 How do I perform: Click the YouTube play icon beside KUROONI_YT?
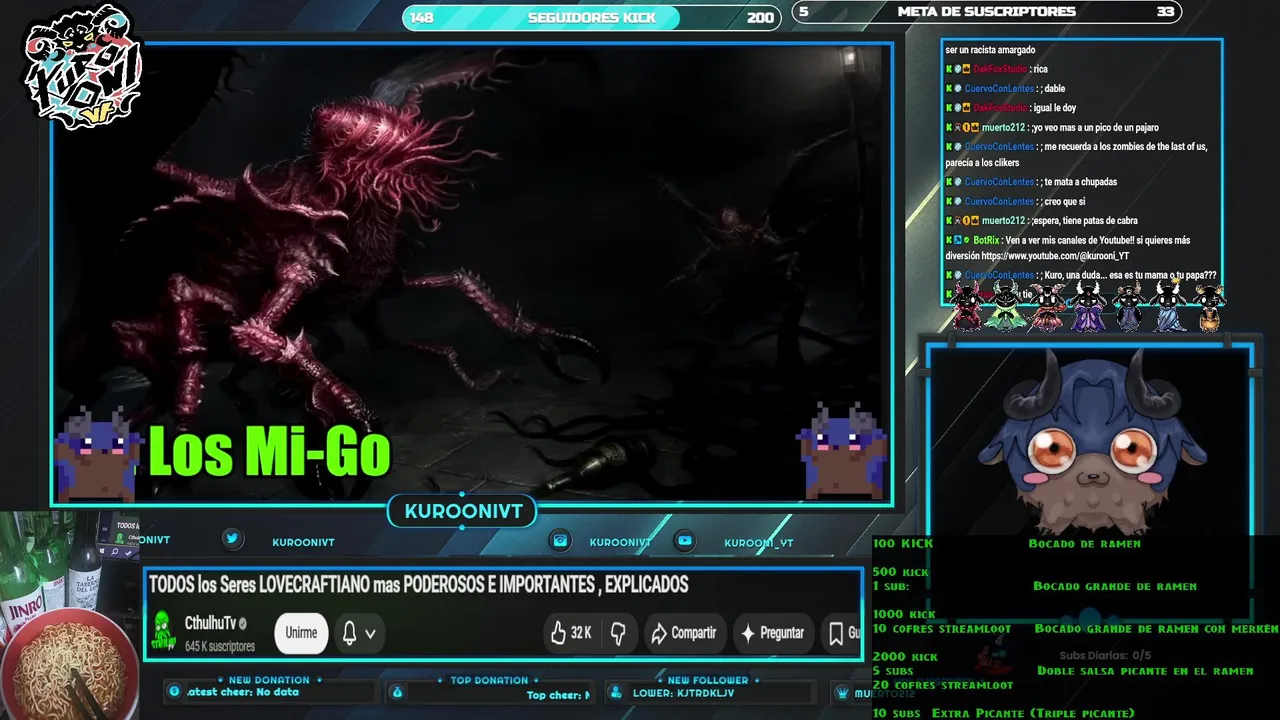[685, 540]
